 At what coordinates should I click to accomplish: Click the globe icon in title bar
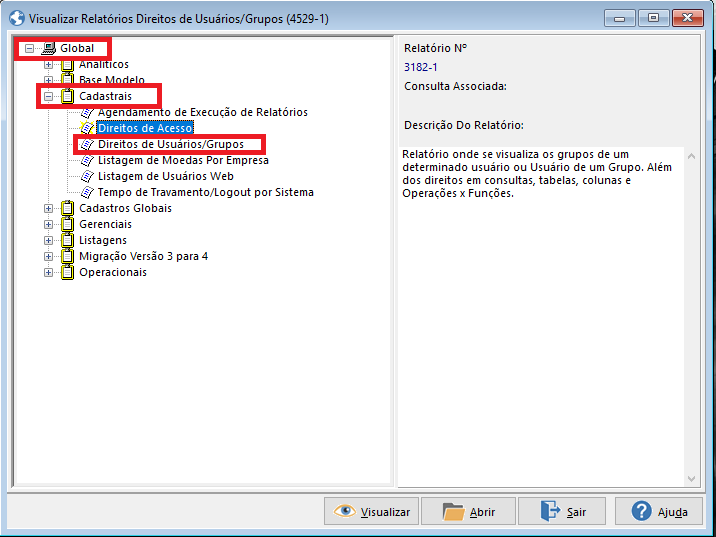point(17,19)
